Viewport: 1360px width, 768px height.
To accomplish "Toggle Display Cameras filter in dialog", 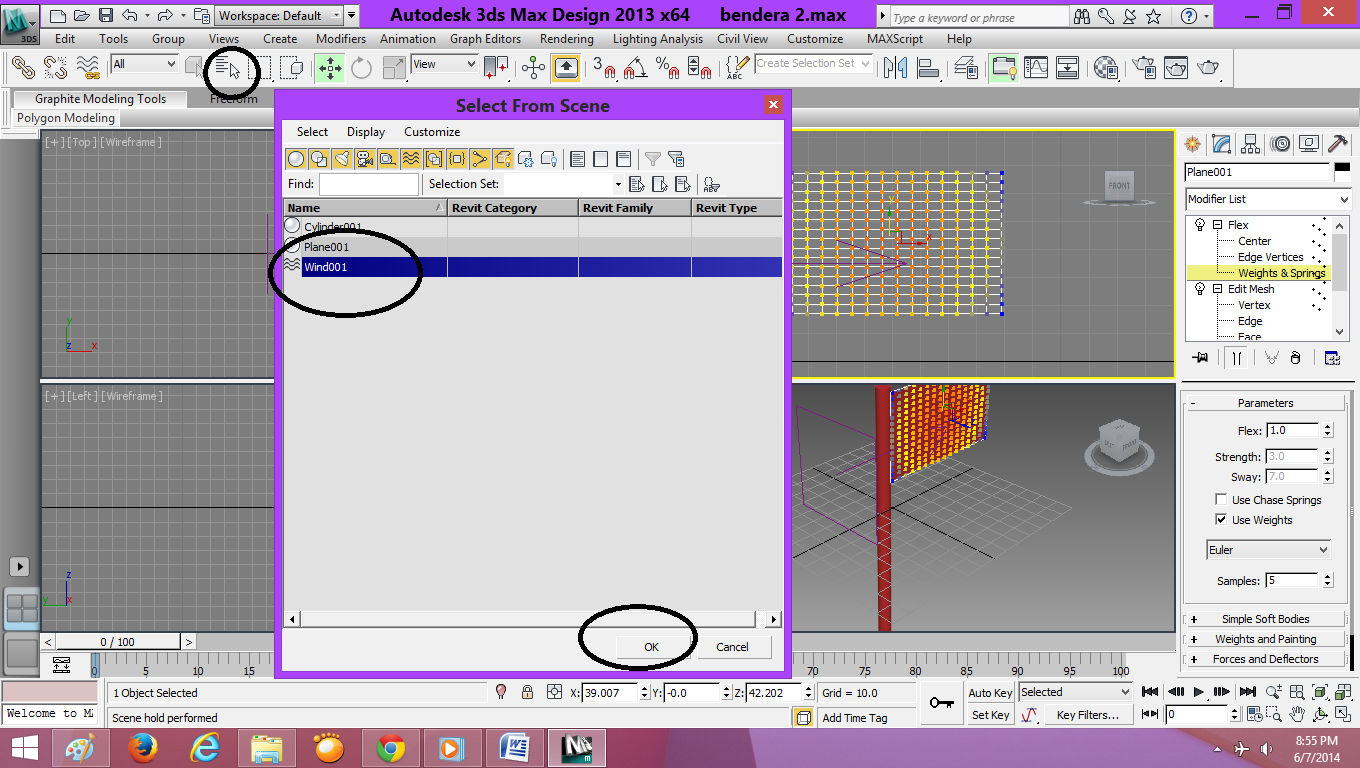I will coord(365,158).
